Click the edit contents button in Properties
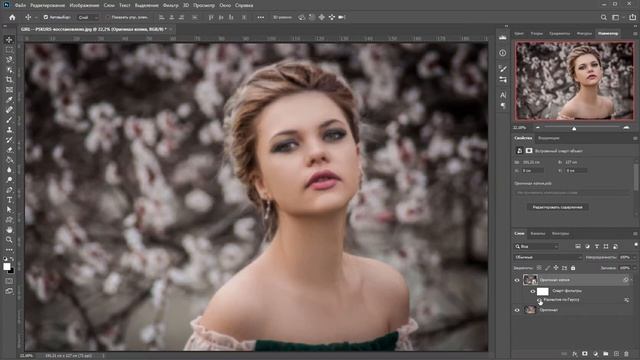 [x=557, y=207]
